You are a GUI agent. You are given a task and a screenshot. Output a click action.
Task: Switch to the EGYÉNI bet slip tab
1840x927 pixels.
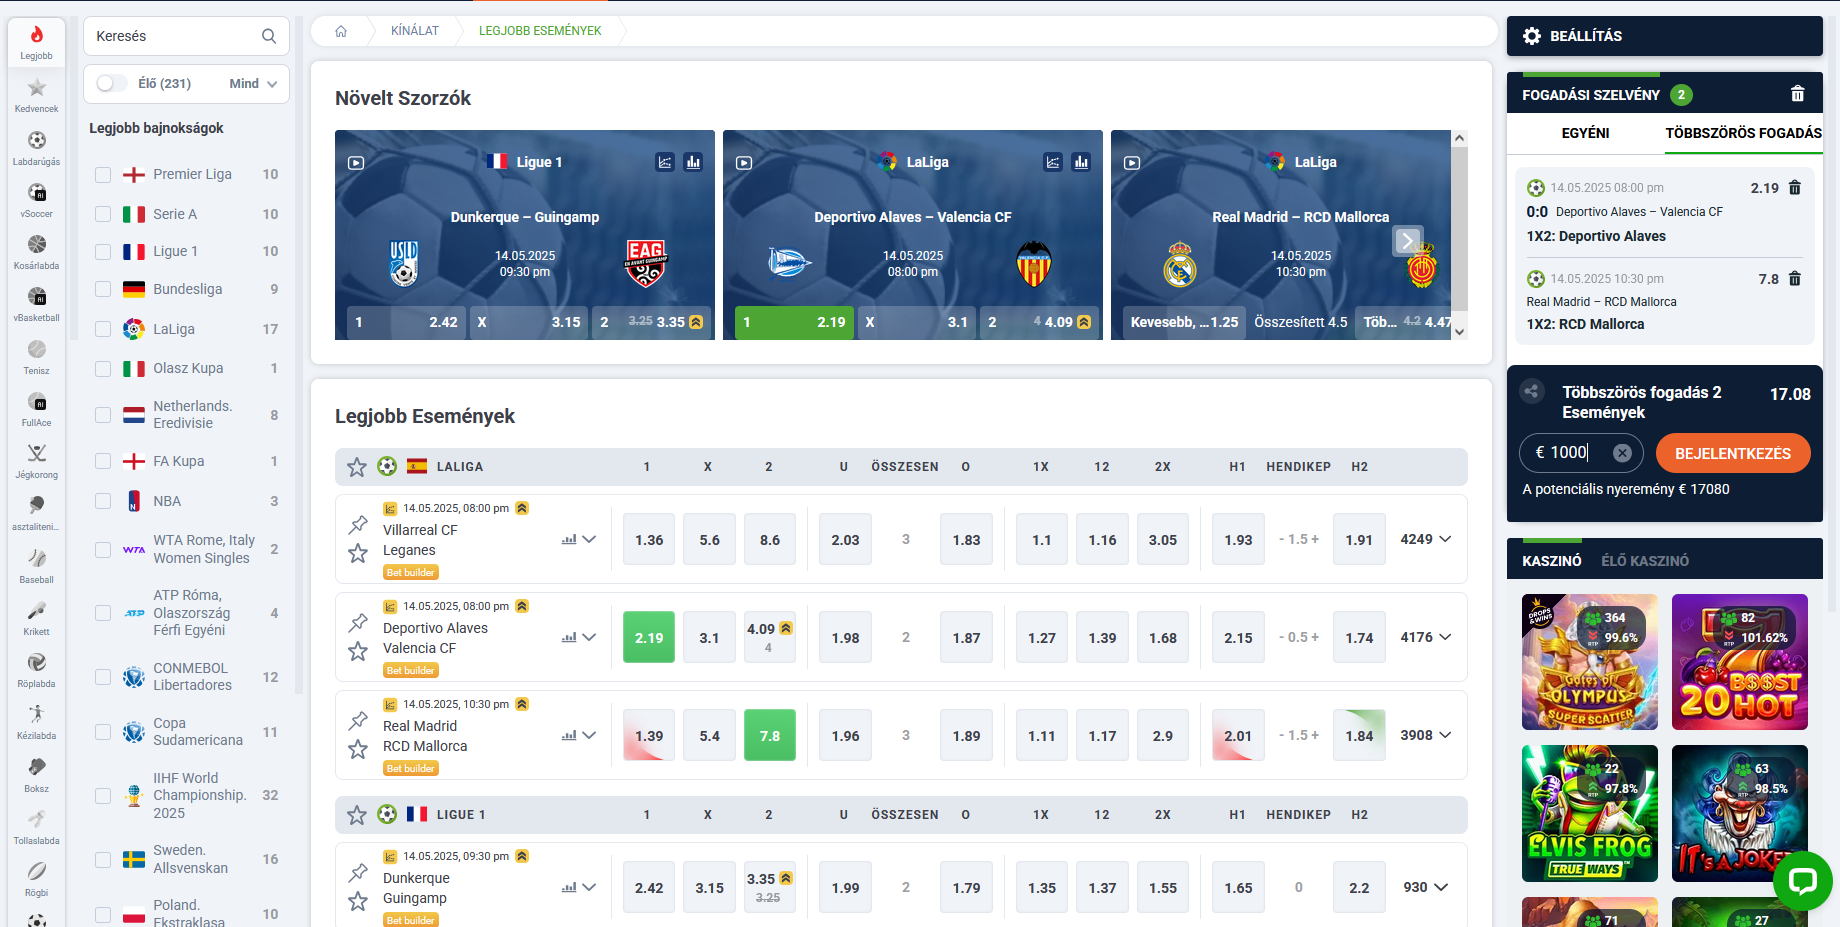[x=1585, y=133]
